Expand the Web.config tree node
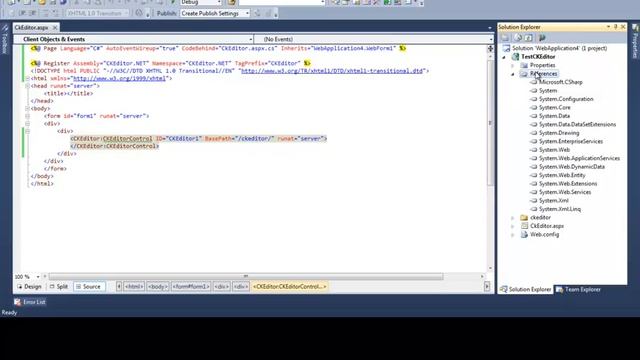 pos(513,235)
